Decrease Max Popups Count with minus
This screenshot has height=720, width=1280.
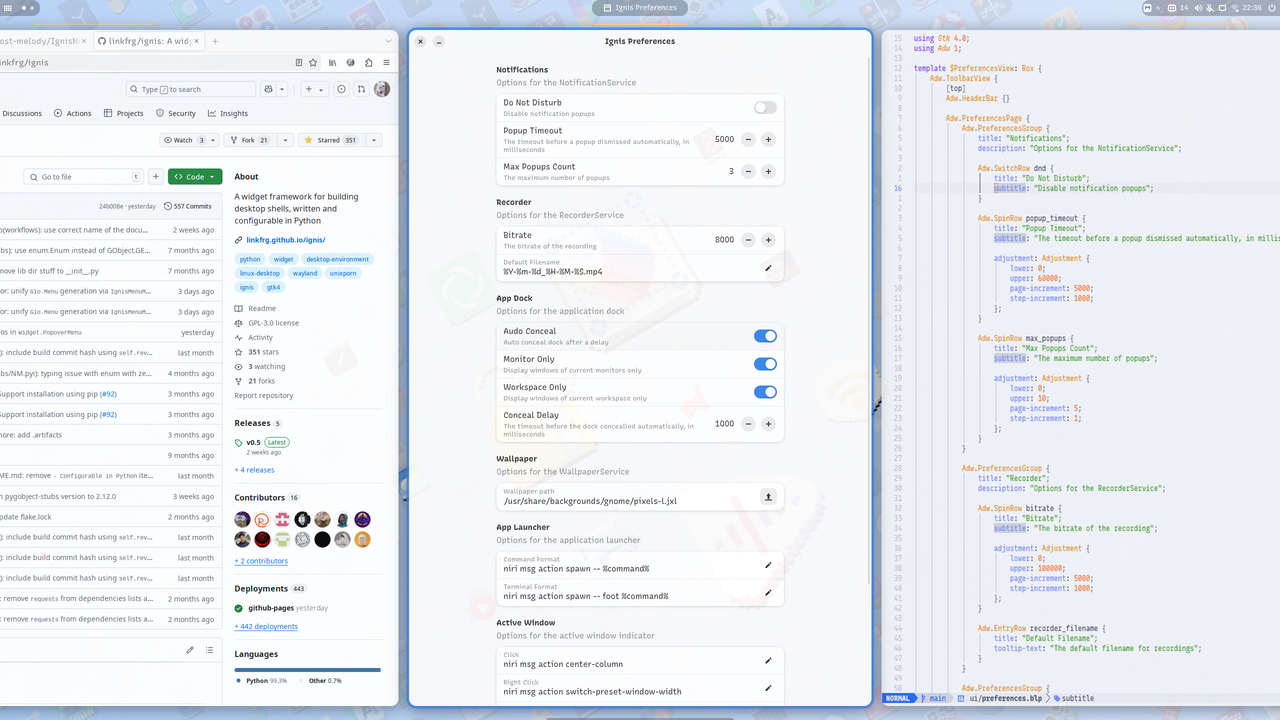coord(748,172)
